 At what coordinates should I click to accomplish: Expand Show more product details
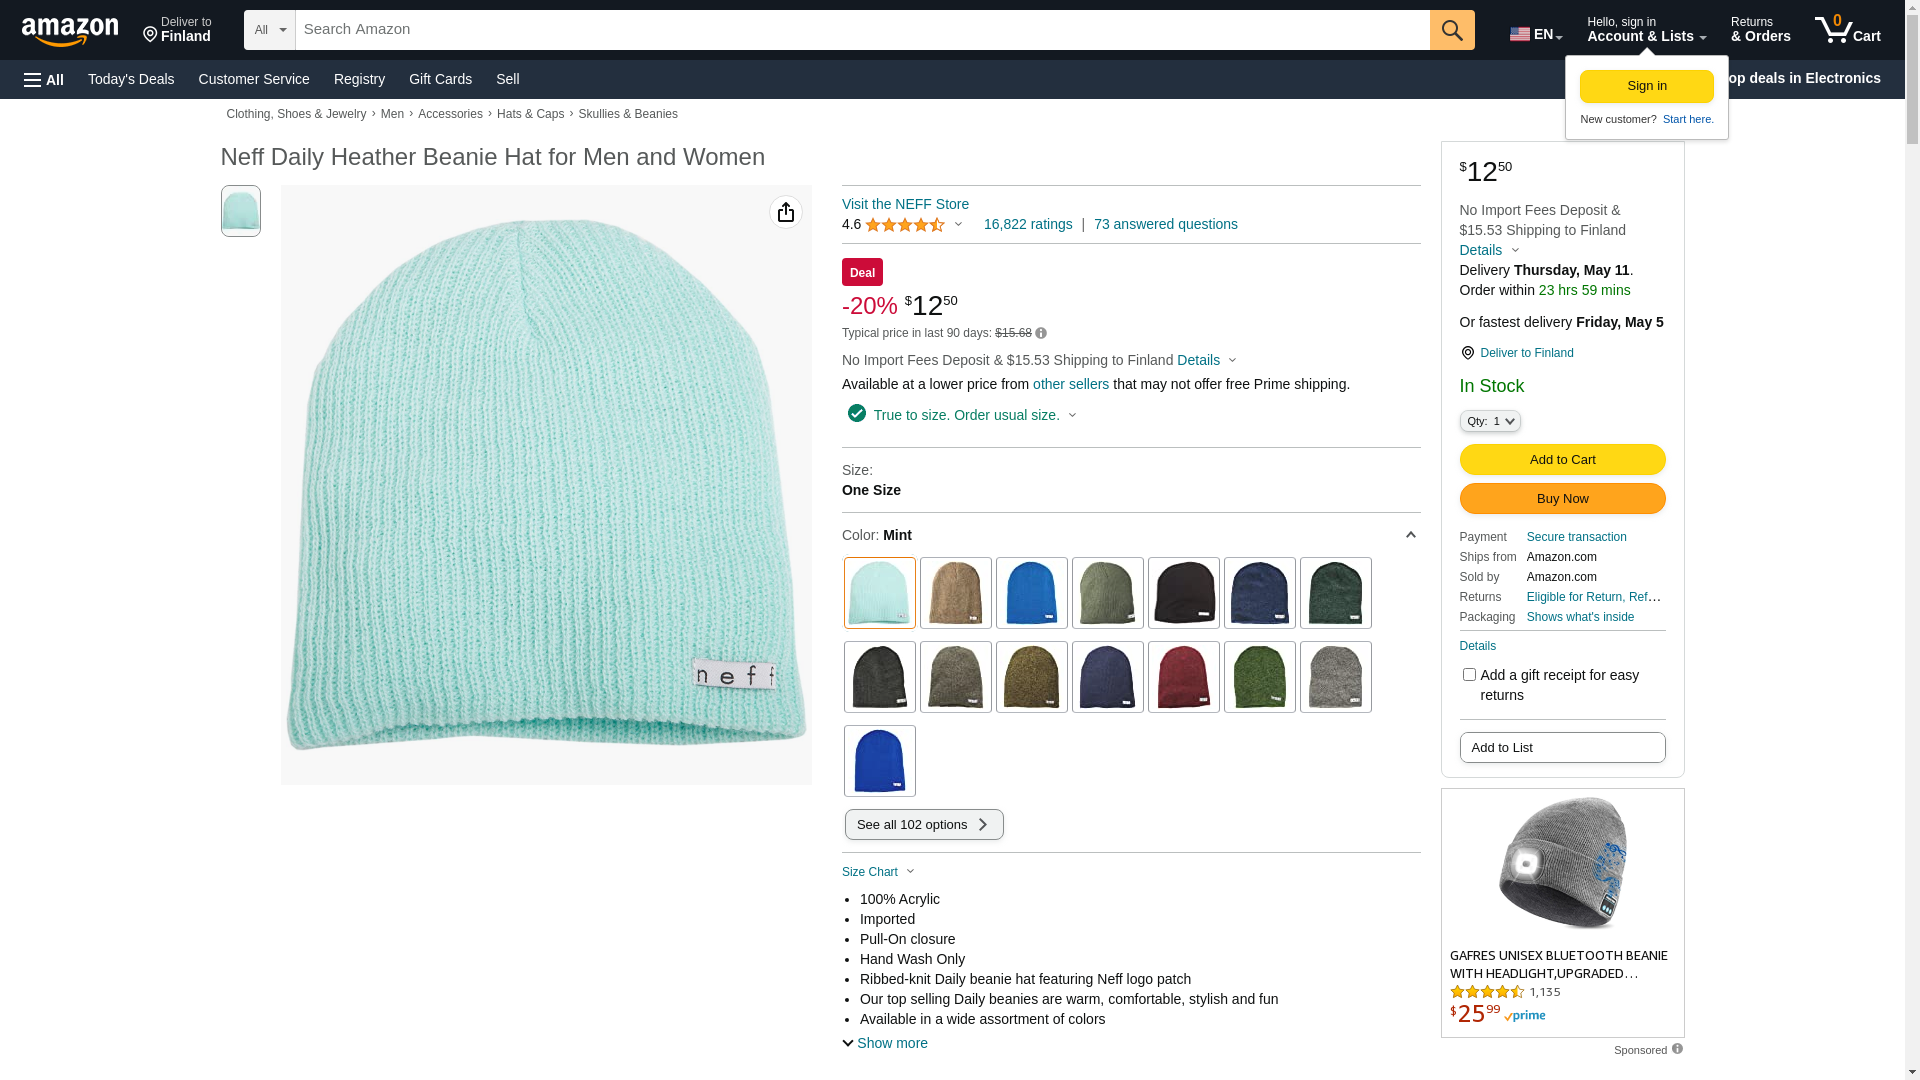[885, 1043]
